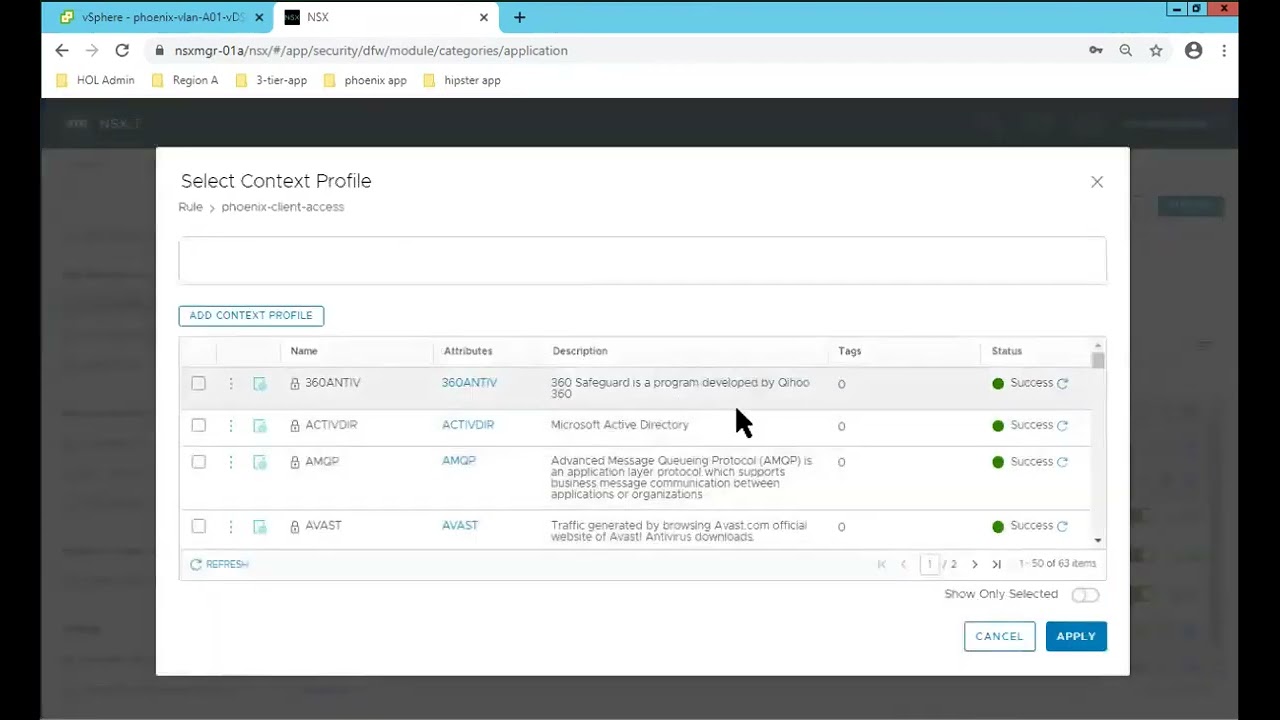
Task: Click the profile icon in ACTIVDIR row
Action: coord(260,426)
